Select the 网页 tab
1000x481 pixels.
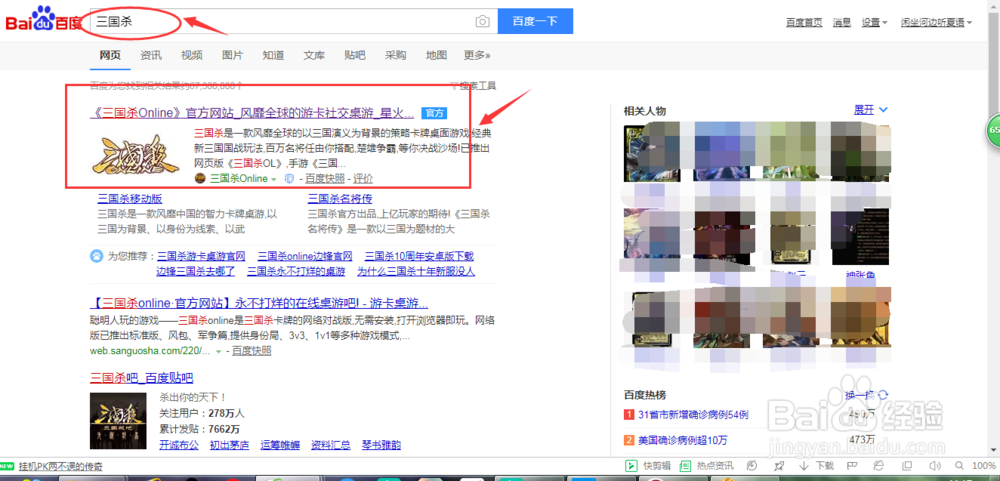pos(110,56)
